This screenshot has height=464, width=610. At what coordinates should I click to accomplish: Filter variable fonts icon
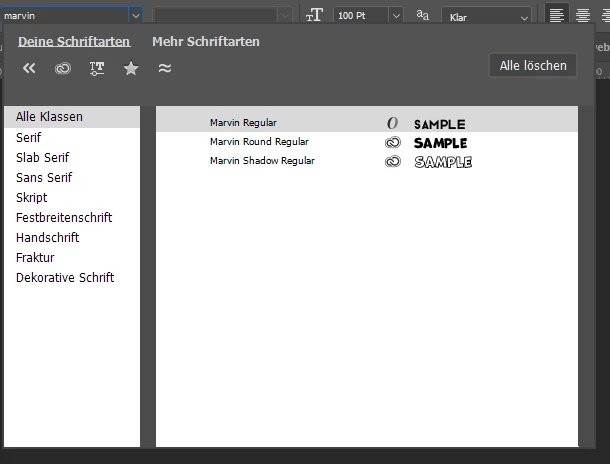coord(96,68)
